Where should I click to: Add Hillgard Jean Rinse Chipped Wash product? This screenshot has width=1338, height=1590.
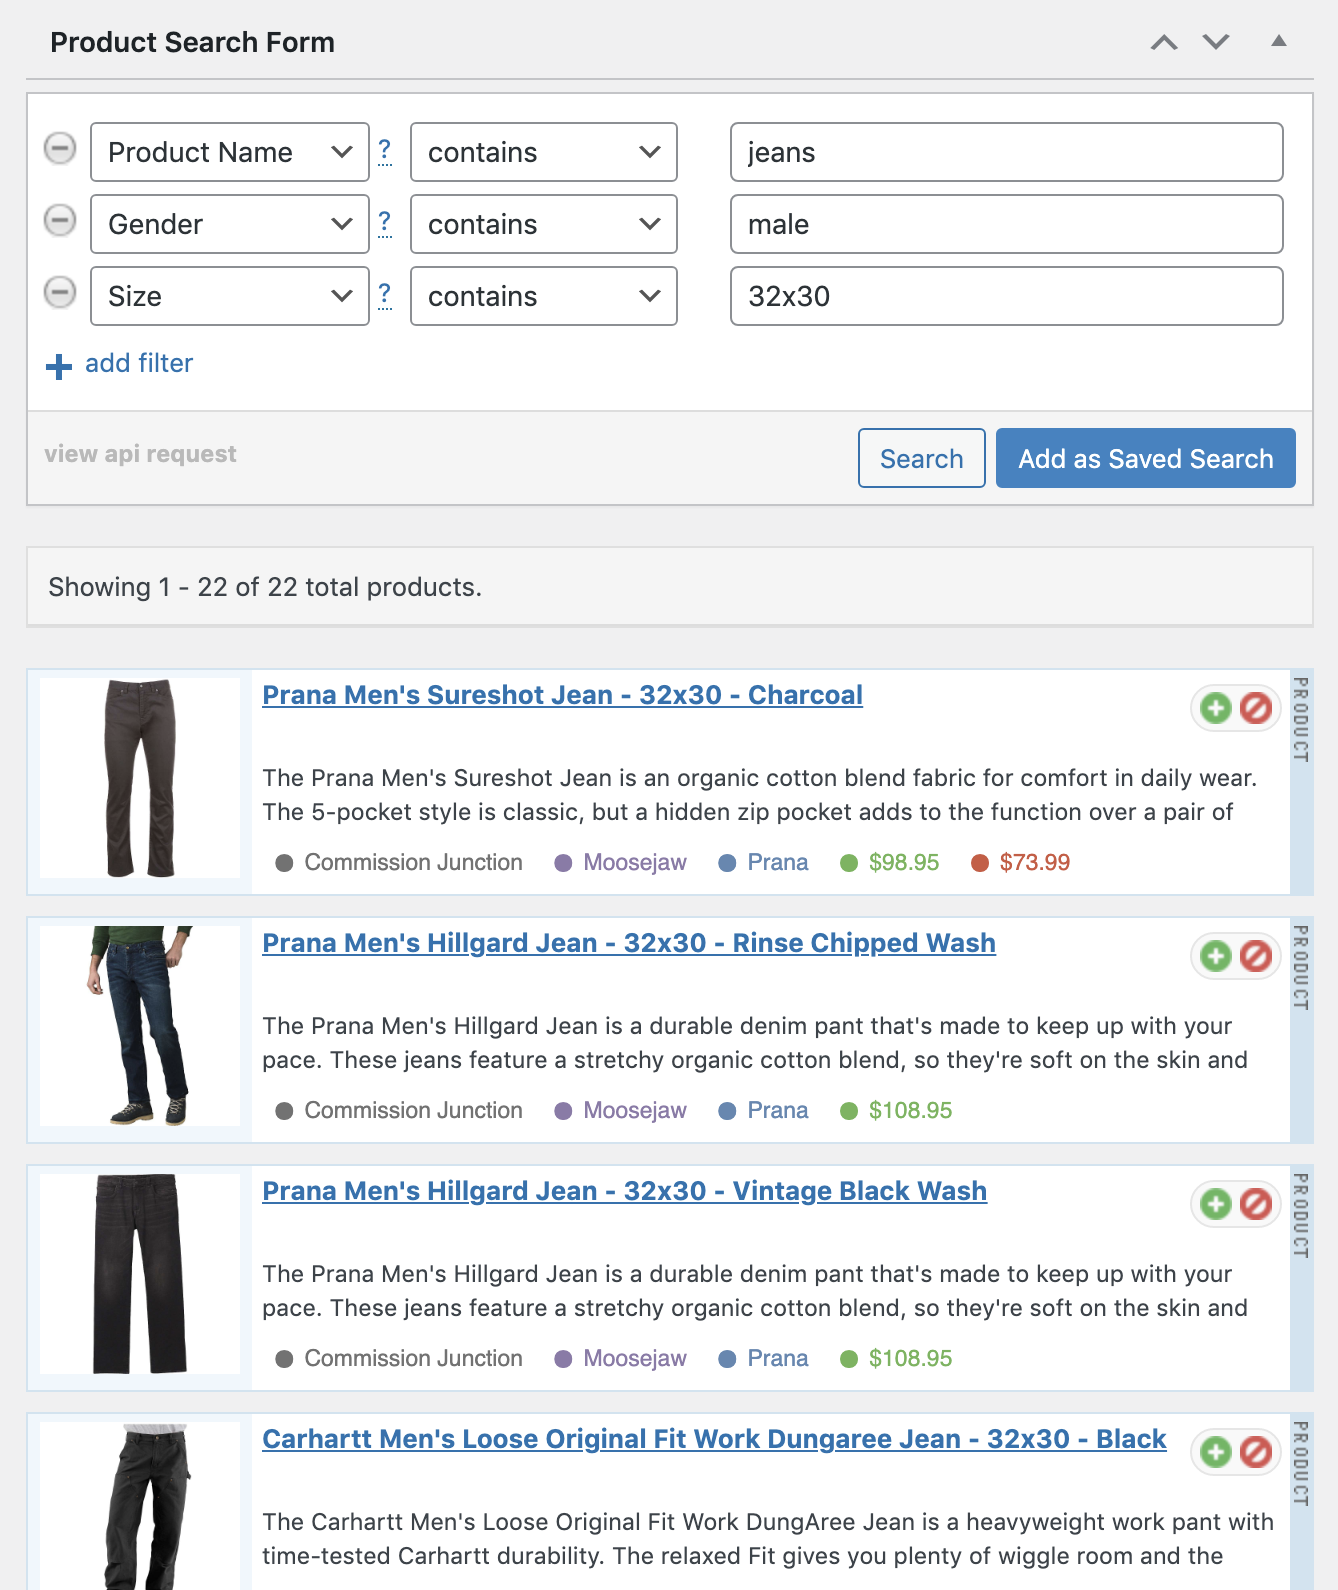[x=1216, y=956]
